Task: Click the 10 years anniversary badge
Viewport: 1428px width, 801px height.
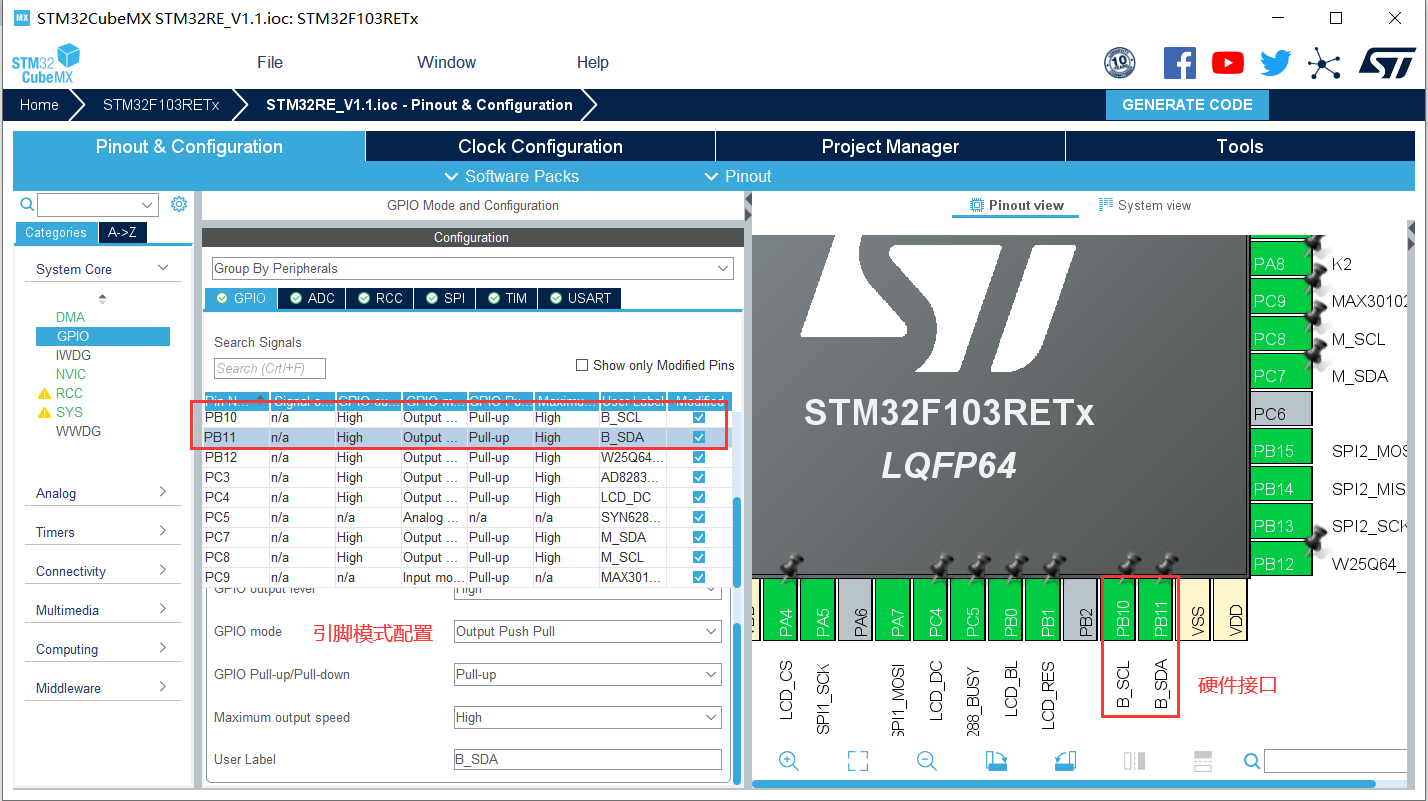Action: pyautogui.click(x=1120, y=63)
